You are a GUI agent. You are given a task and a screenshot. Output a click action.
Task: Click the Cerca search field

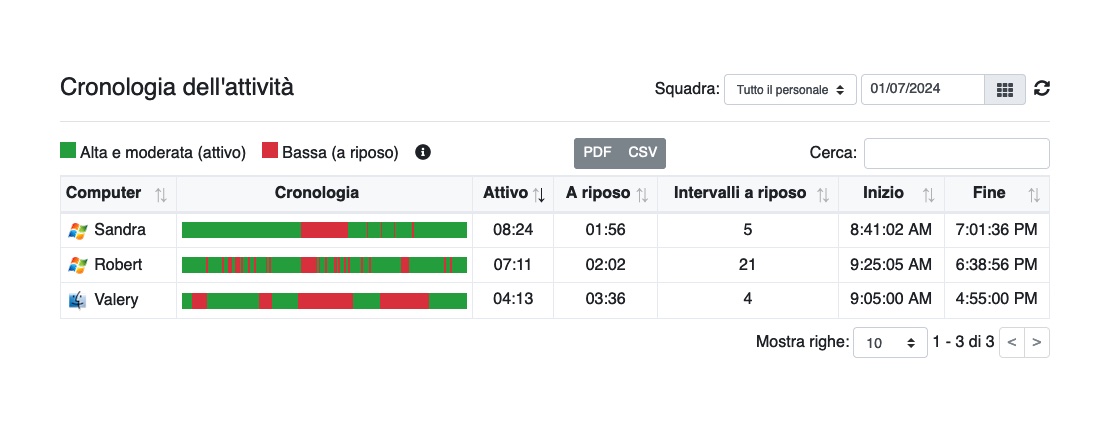(956, 154)
